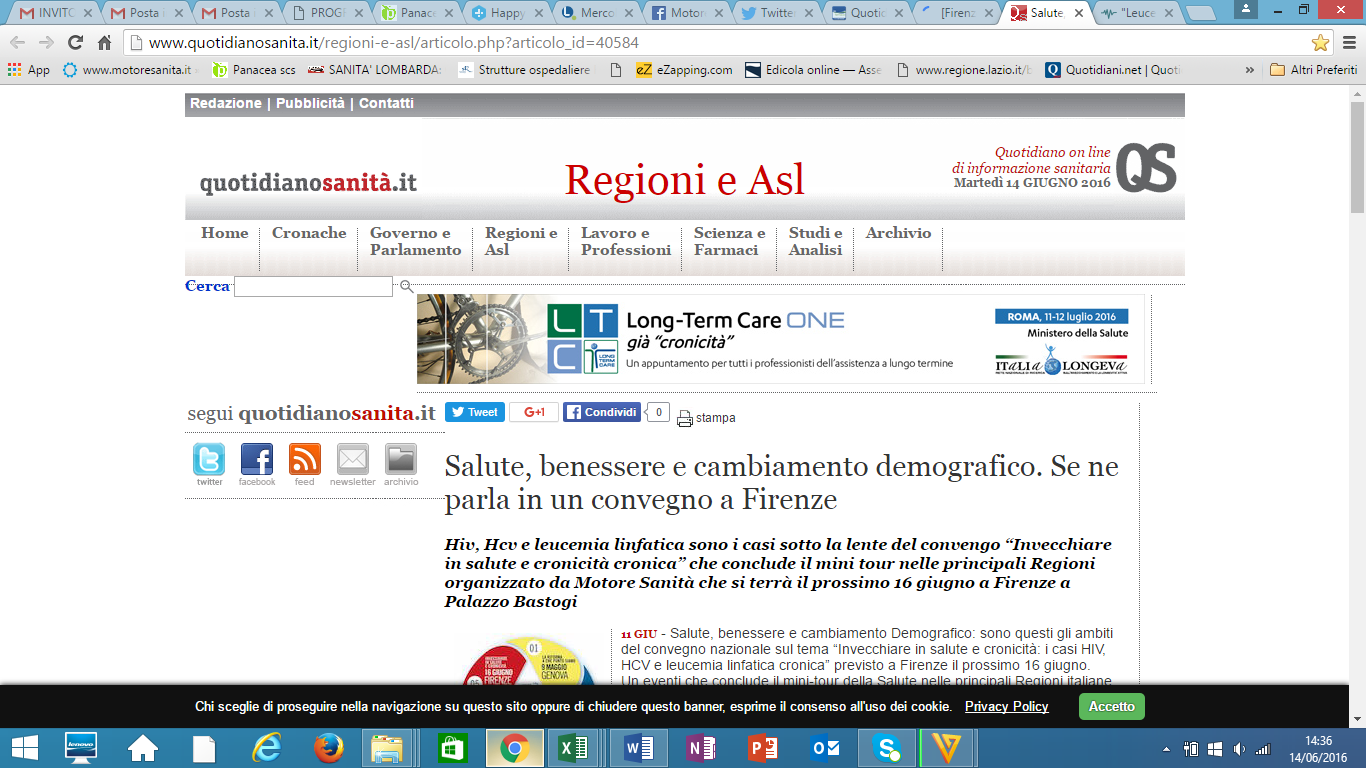Bookmark this page with the star icon
This screenshot has width=1366, height=768.
coord(1321,43)
